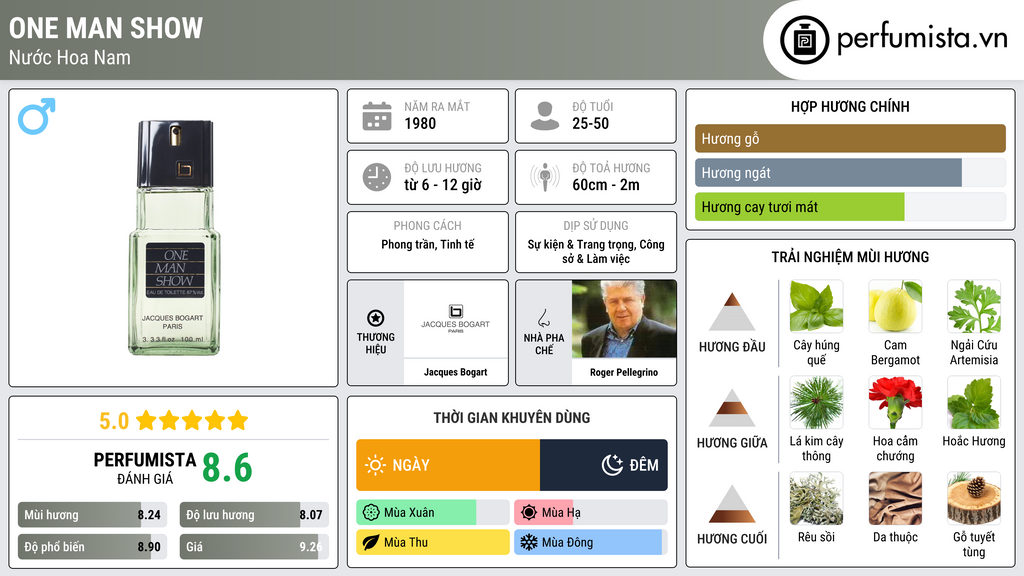This screenshot has height=576, width=1024.
Task: Click the star badge icon above Thương hiệu
Action: pos(376,318)
